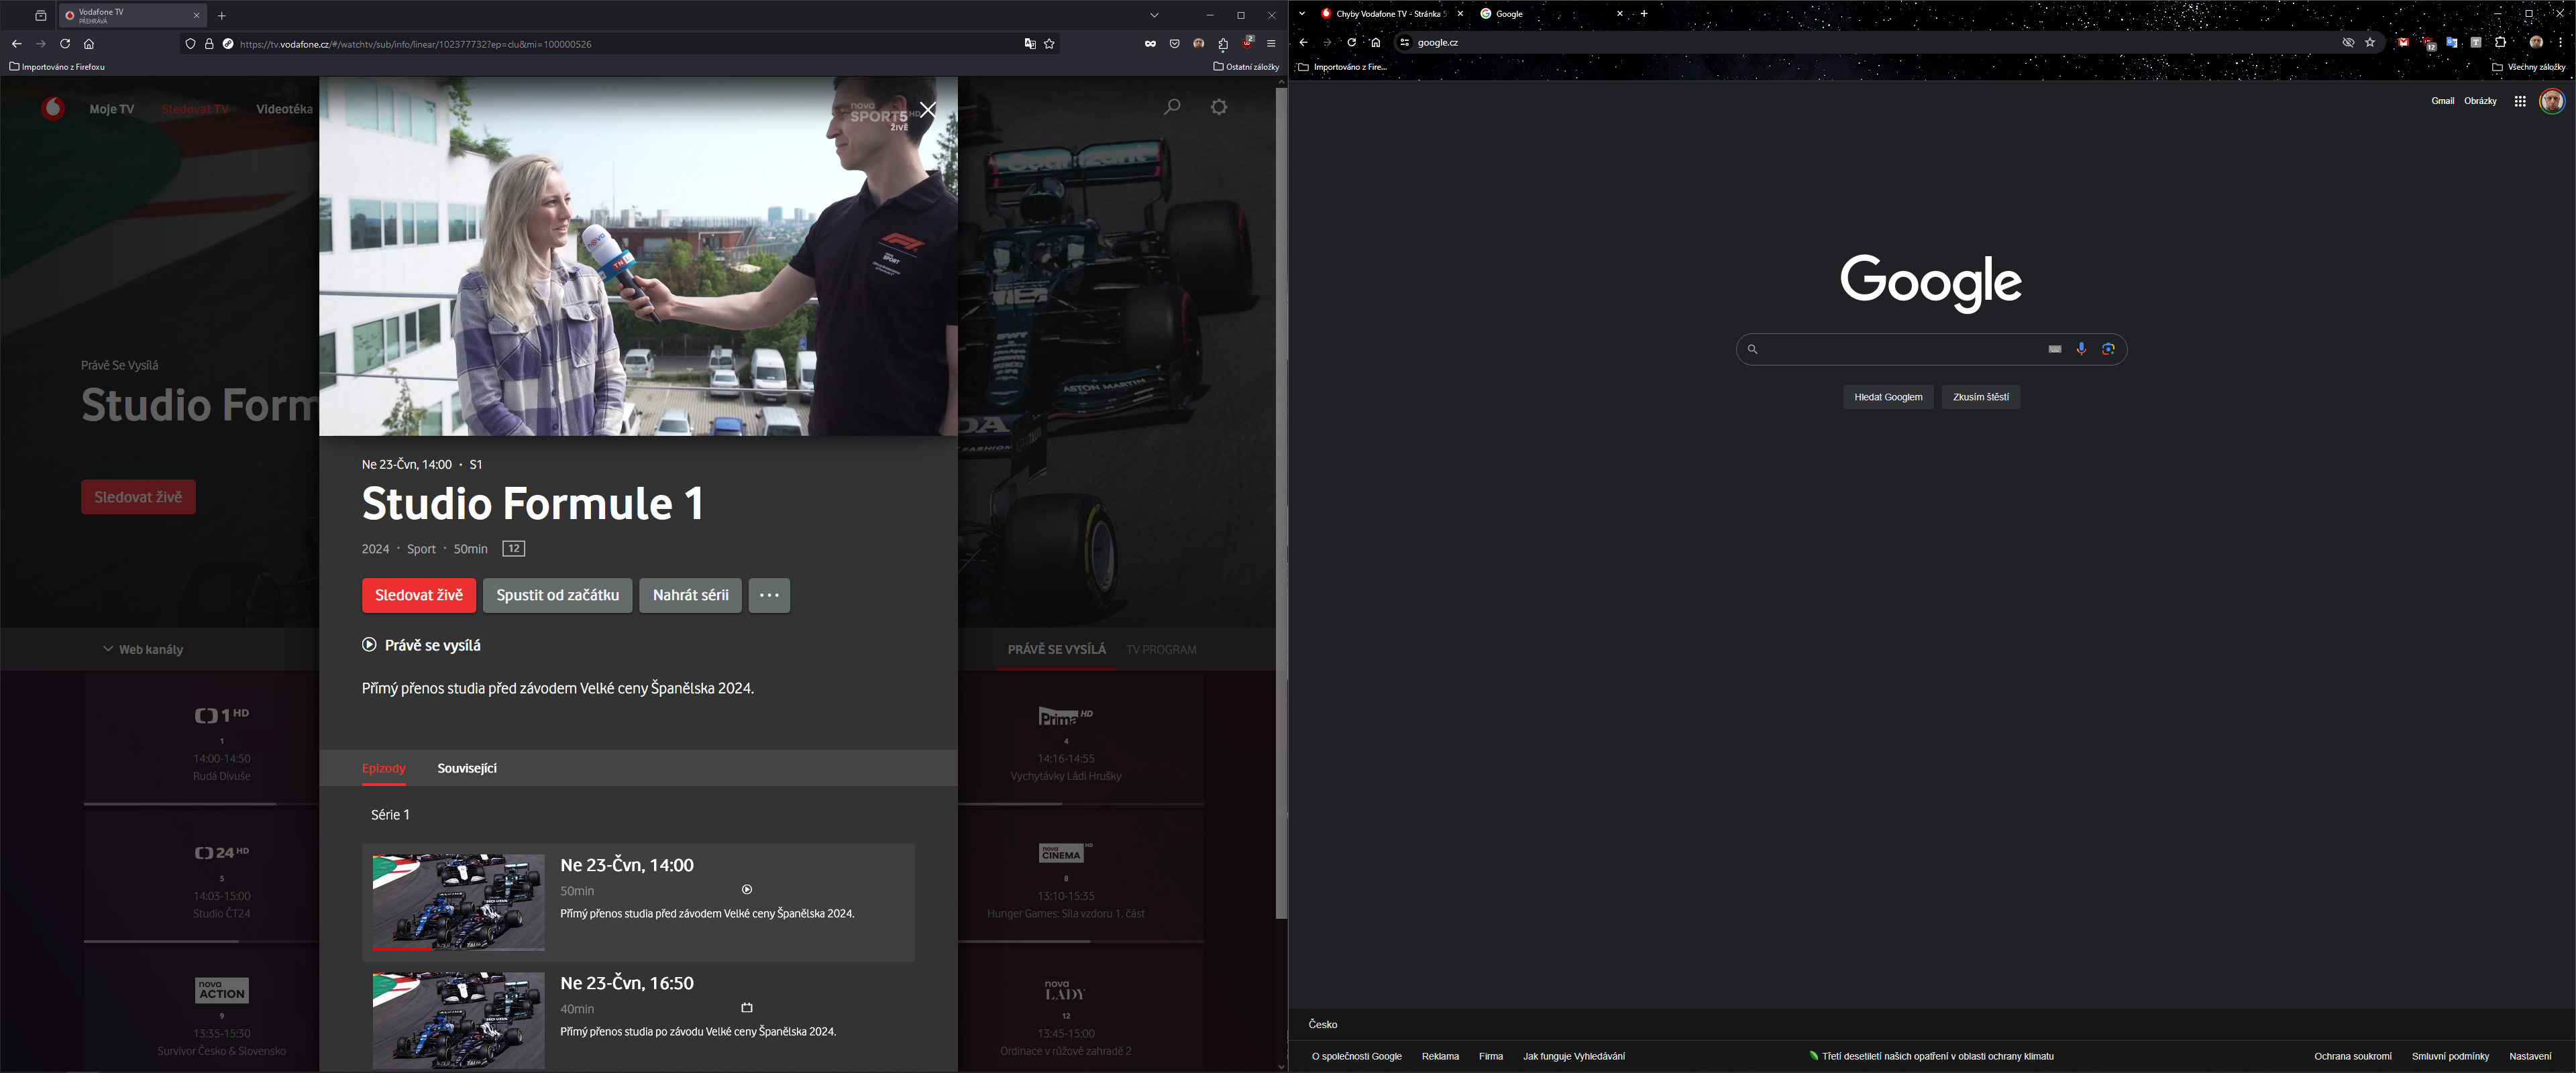Bookmark this page in Firefox
The image size is (2576, 1073).
tap(1049, 44)
